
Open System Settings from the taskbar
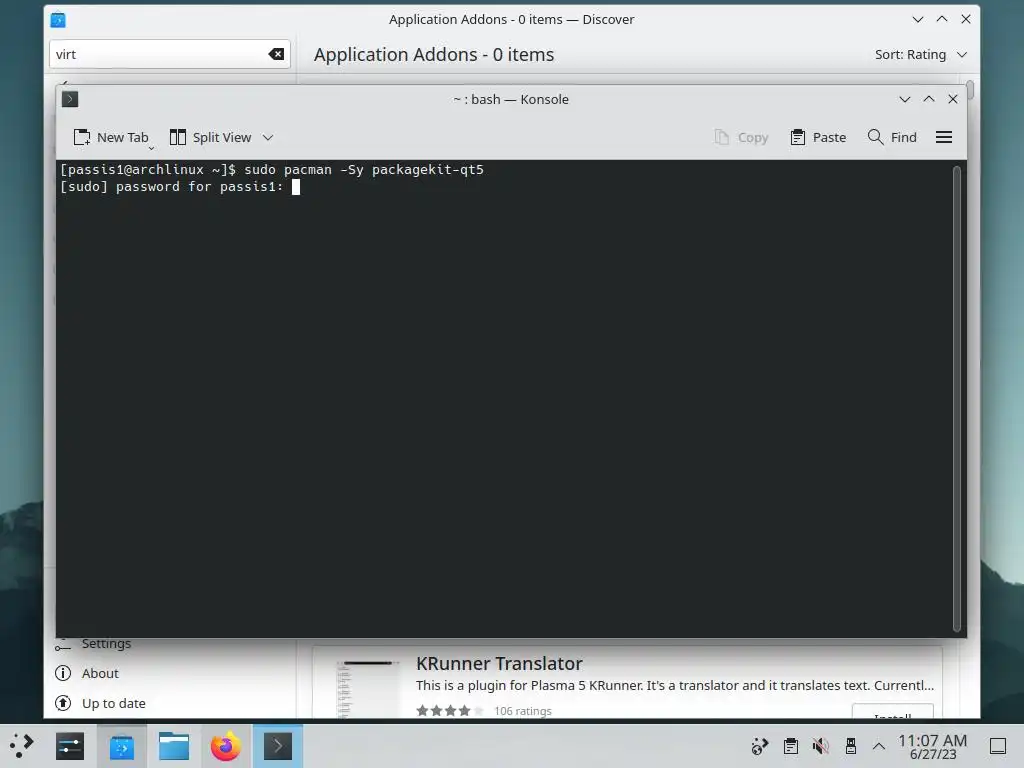click(x=70, y=746)
